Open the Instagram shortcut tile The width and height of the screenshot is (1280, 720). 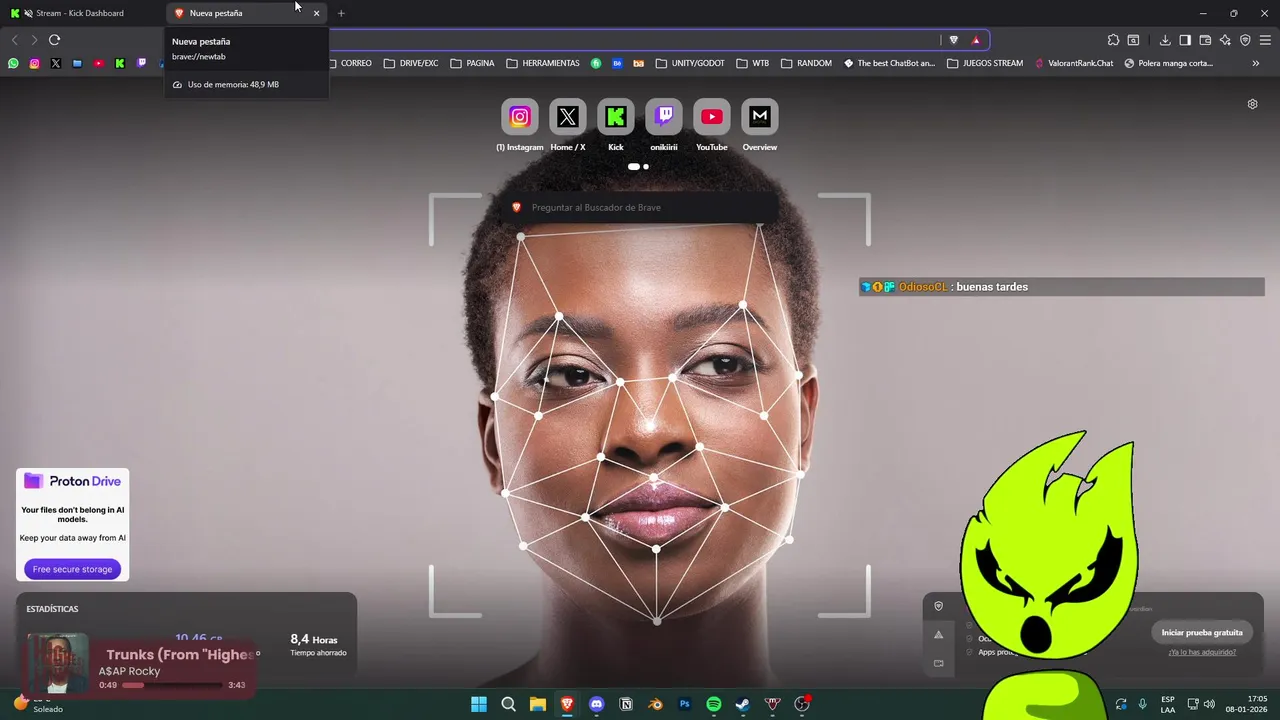[520, 117]
